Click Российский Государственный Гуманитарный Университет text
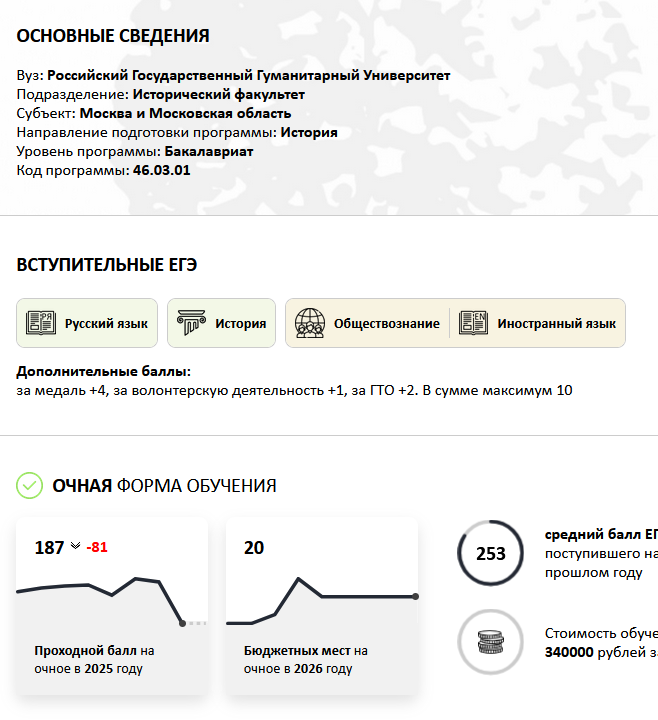 click(248, 75)
